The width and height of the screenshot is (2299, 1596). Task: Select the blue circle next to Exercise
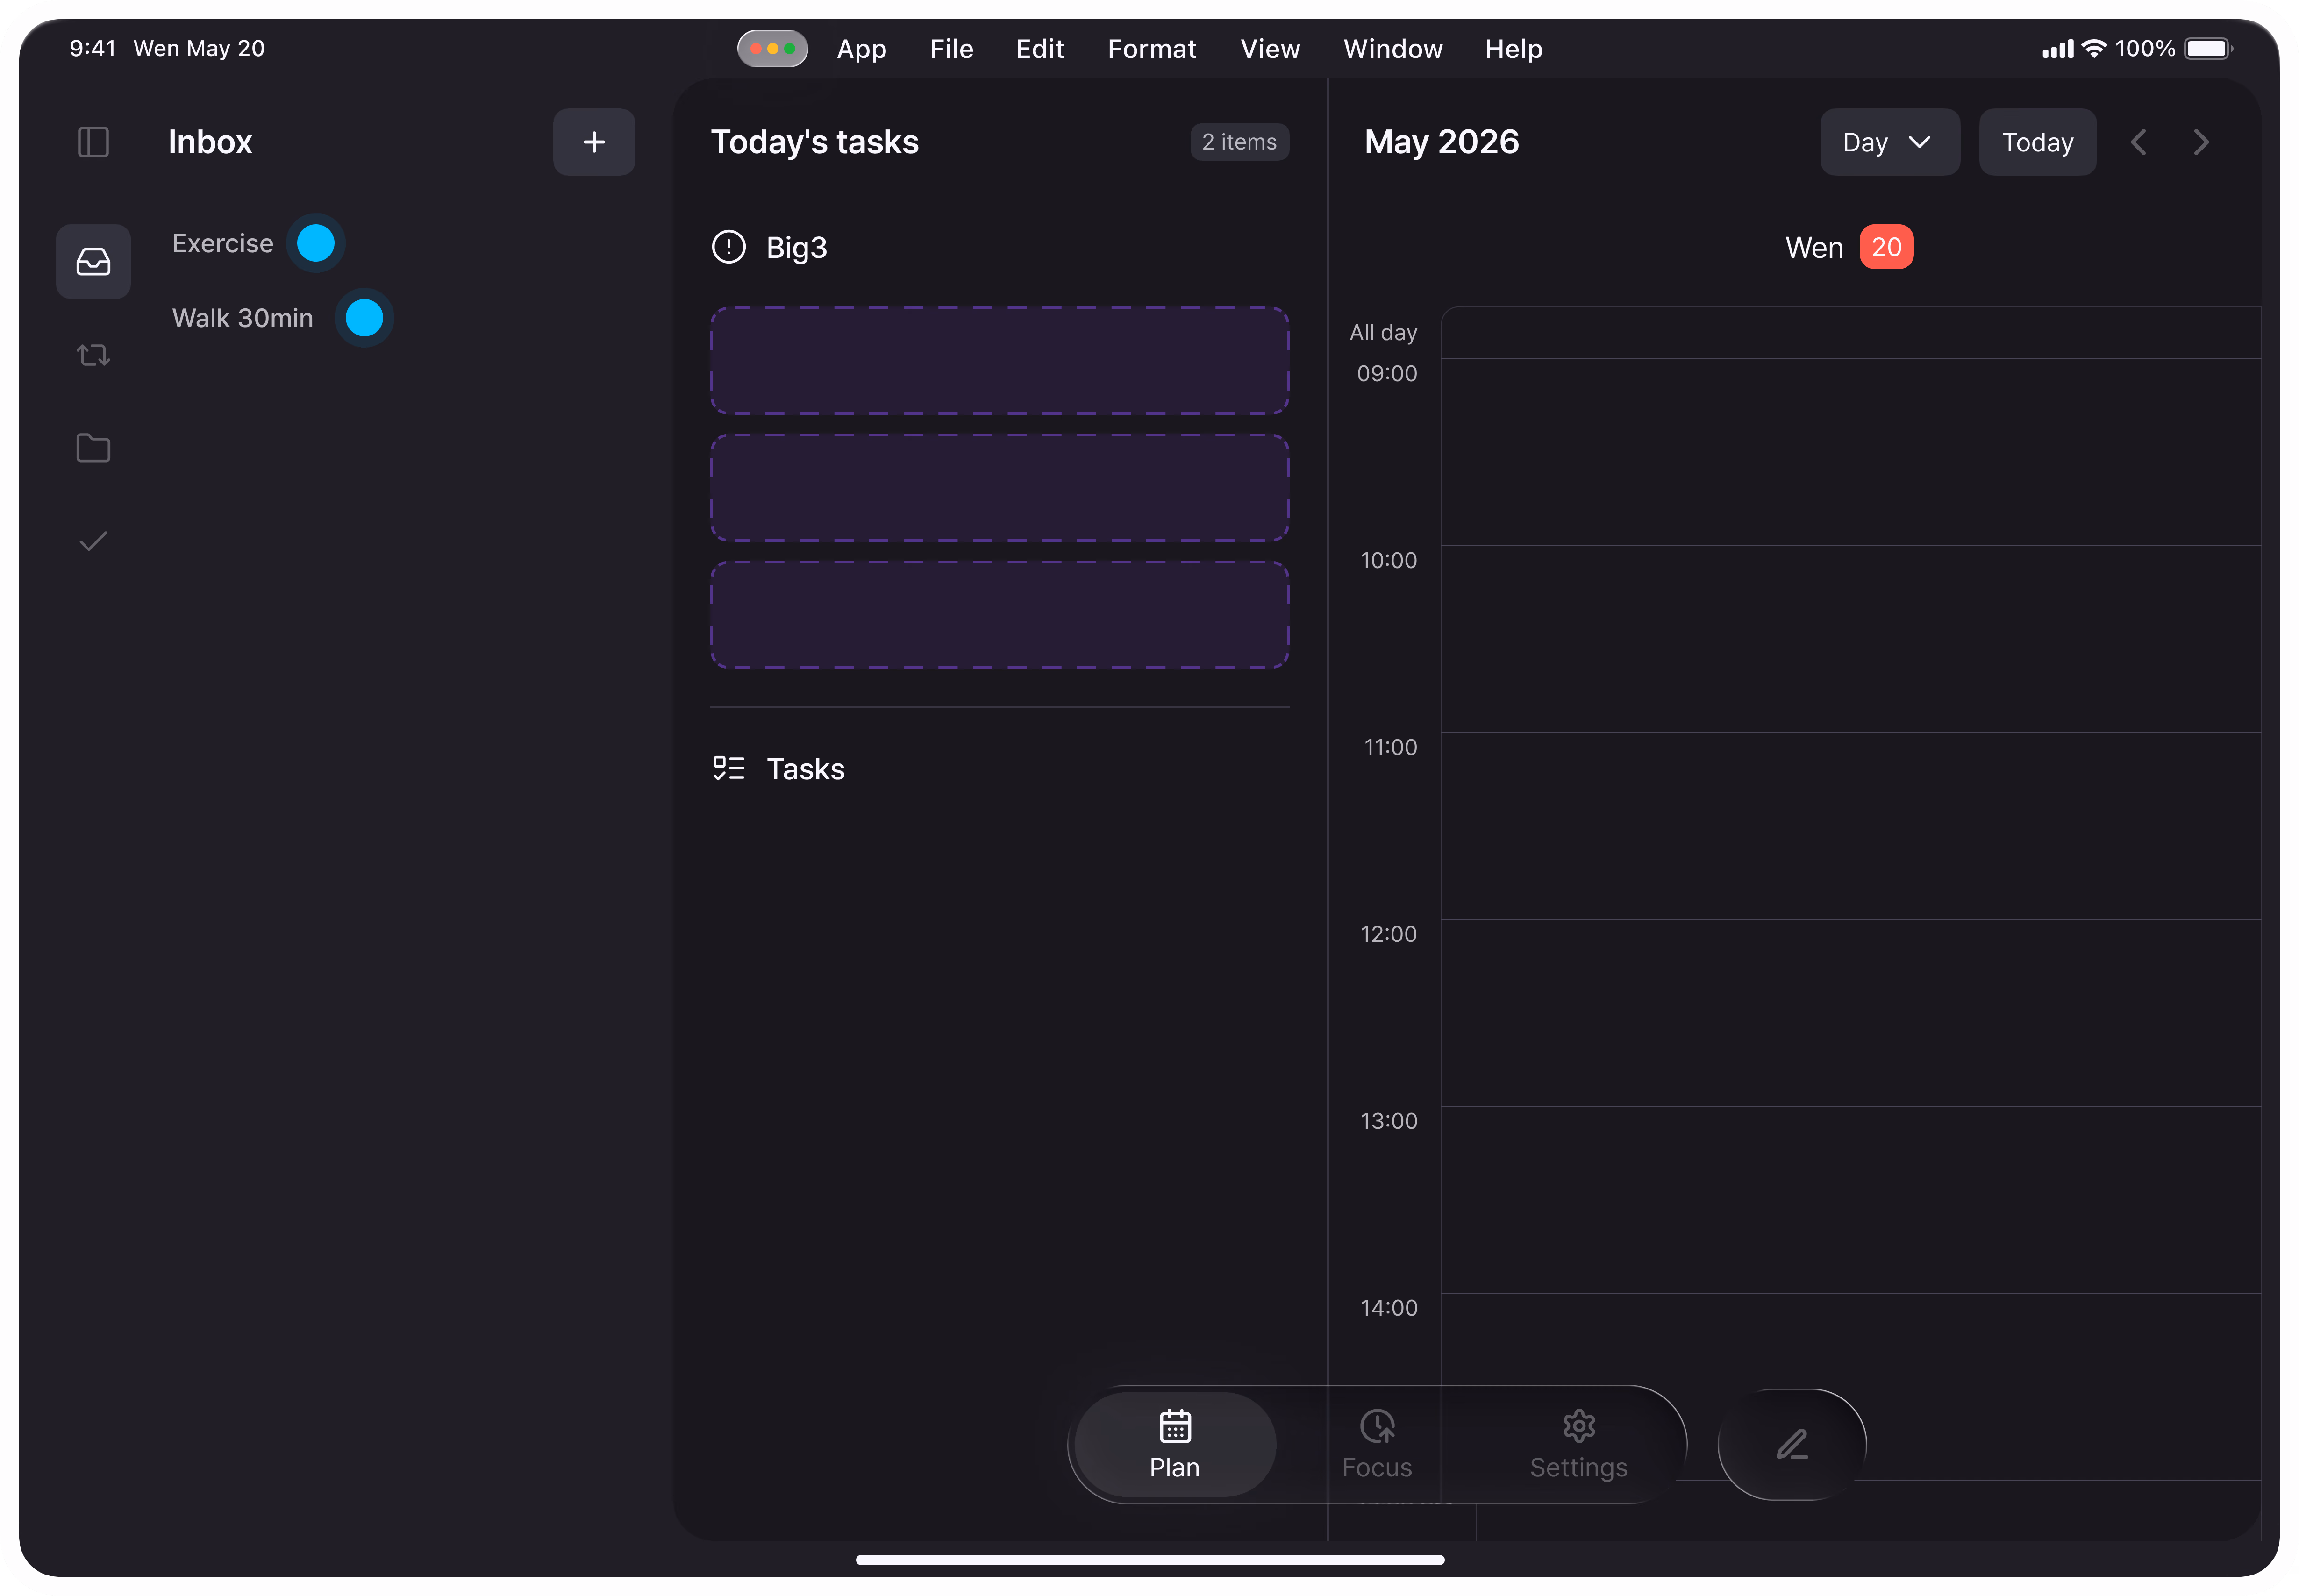(316, 243)
